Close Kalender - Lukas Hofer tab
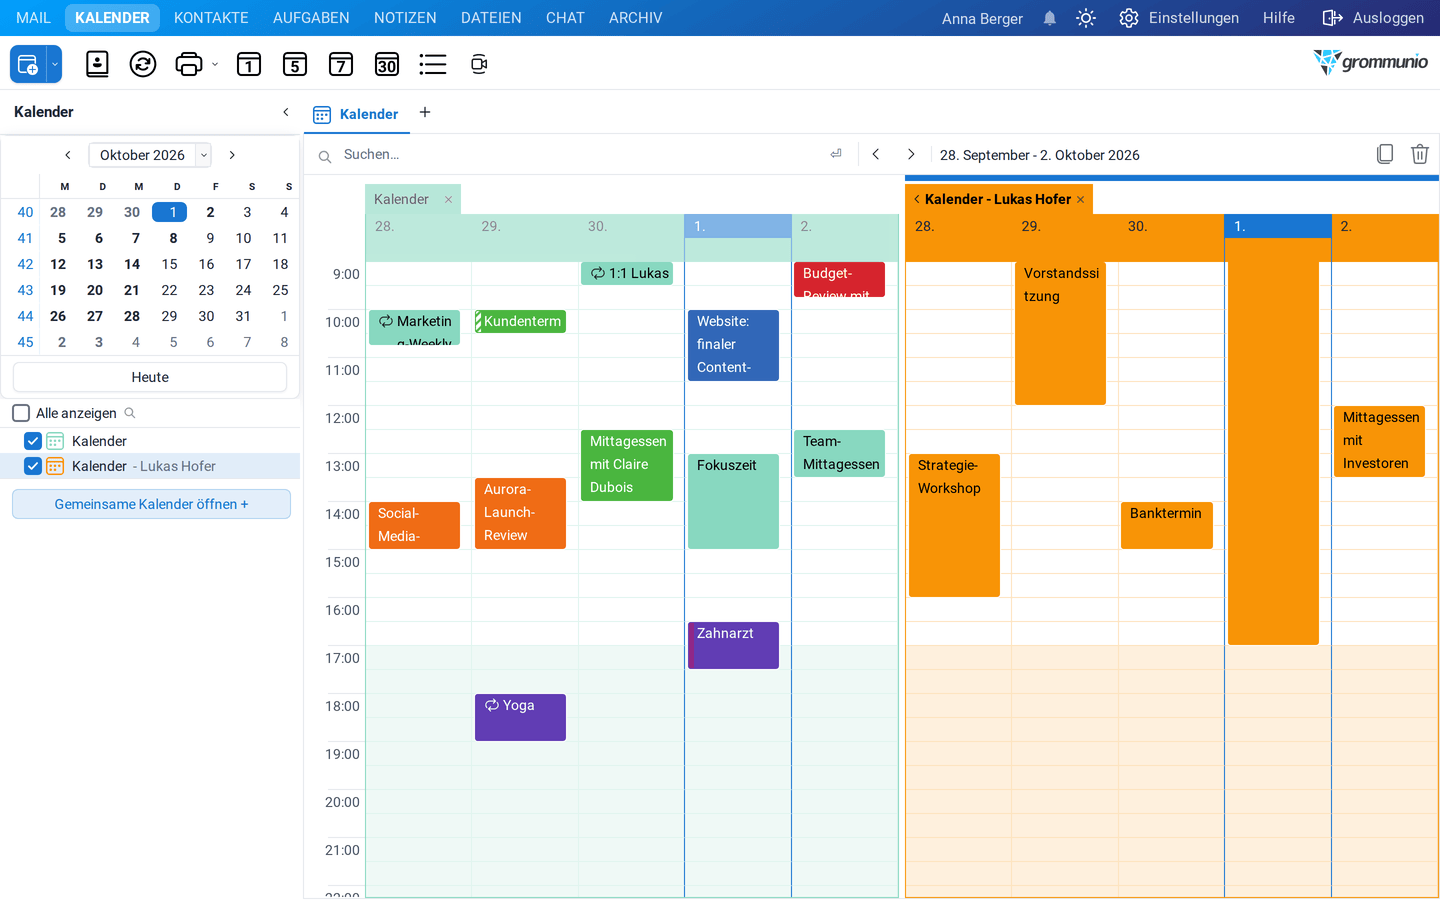The height and width of the screenshot is (900, 1440). pyautogui.click(x=1081, y=200)
